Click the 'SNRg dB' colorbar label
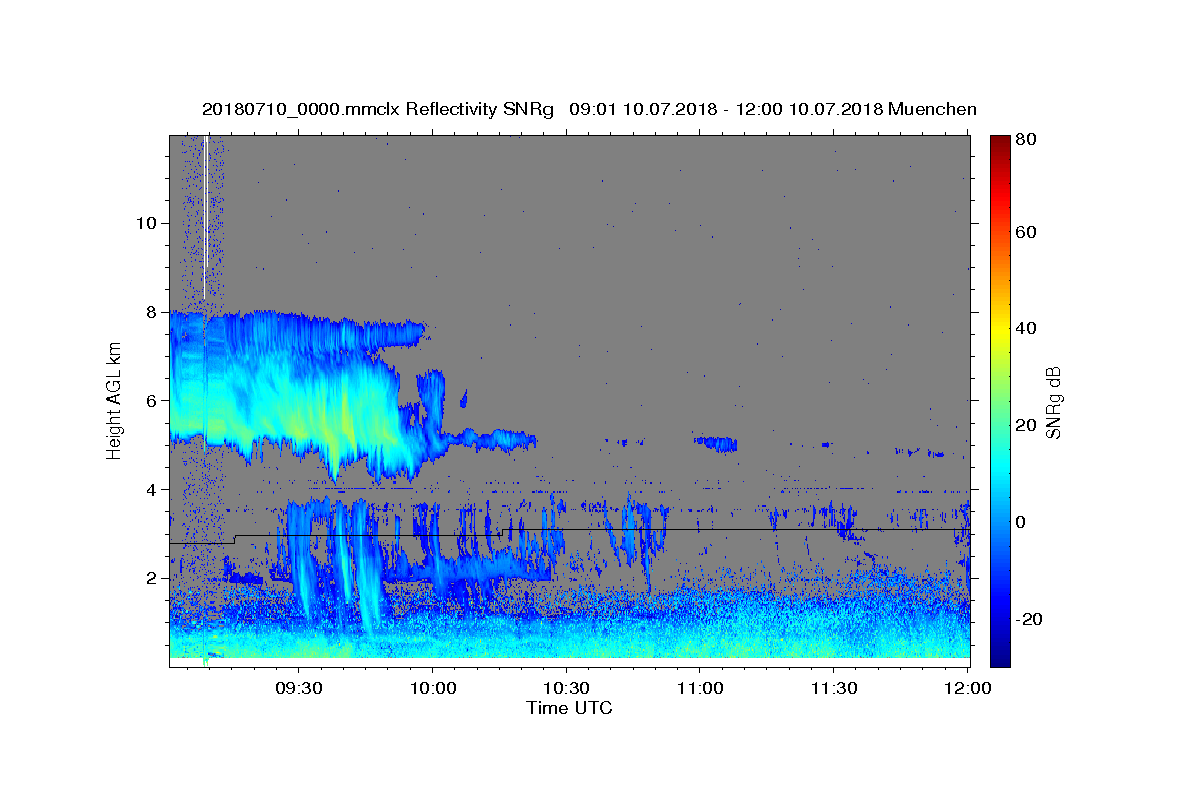 (1052, 402)
